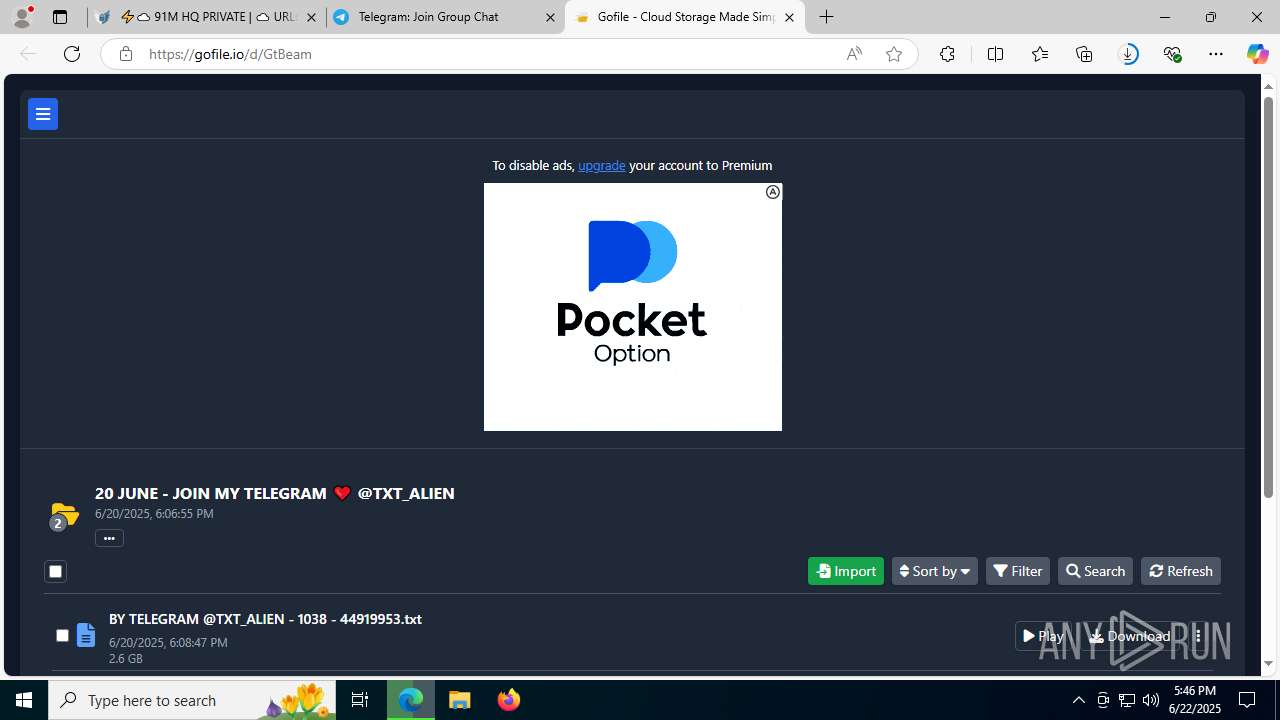Check the box for 44919953.txt file
This screenshot has height=720, width=1280.
click(62, 635)
